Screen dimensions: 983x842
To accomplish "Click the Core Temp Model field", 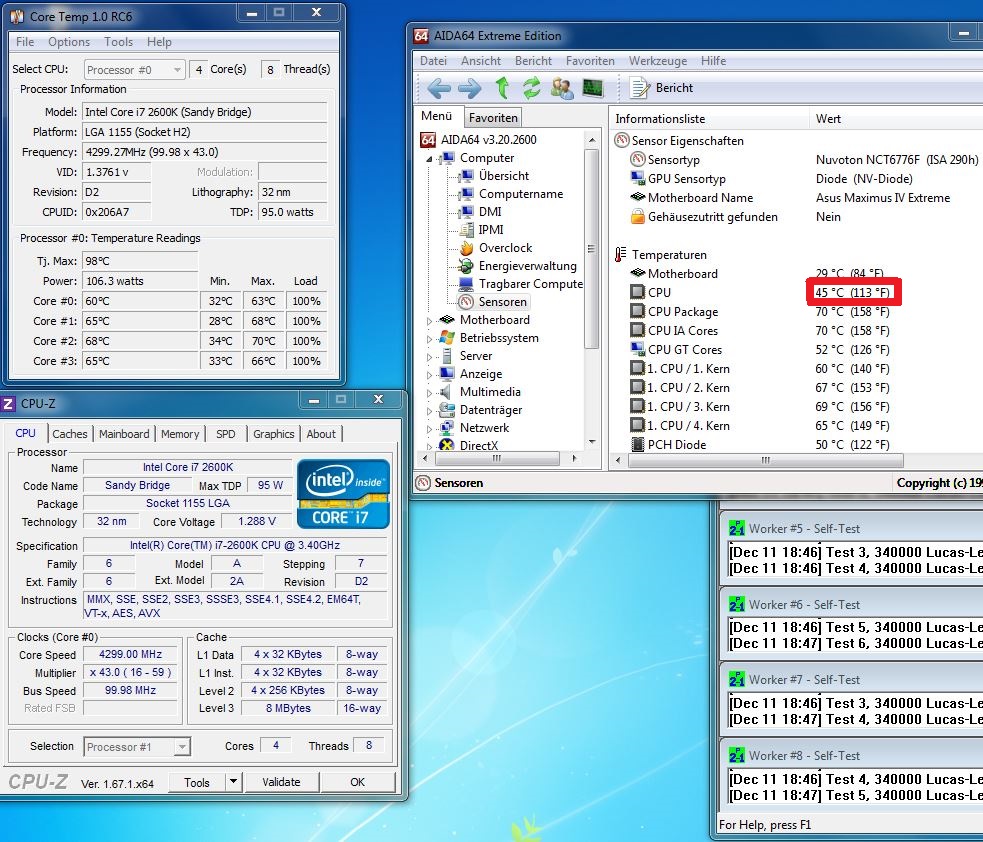I will point(204,112).
